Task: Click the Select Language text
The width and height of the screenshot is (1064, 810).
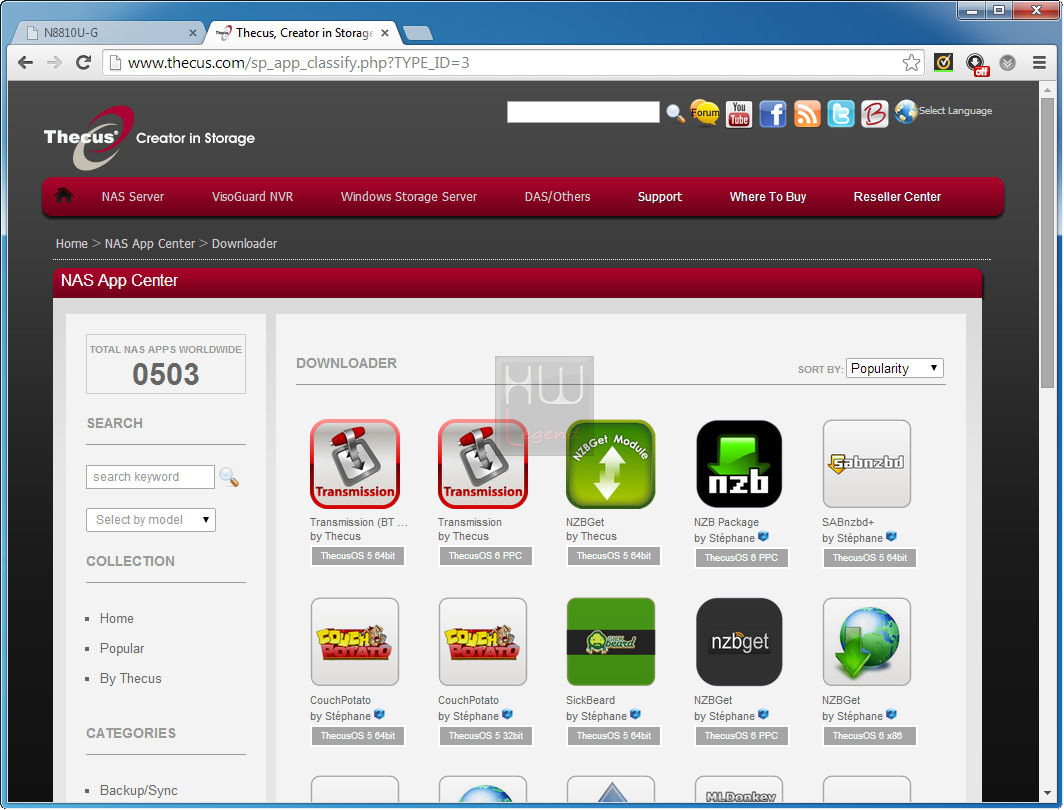Action: point(955,111)
